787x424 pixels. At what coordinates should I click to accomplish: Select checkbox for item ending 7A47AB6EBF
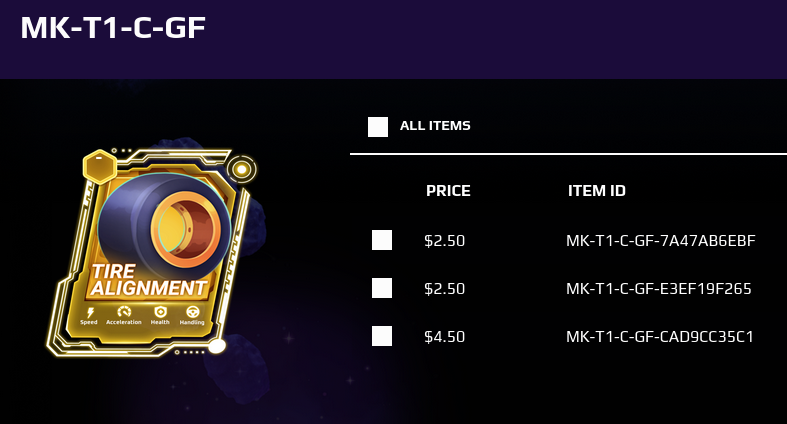[x=382, y=240]
